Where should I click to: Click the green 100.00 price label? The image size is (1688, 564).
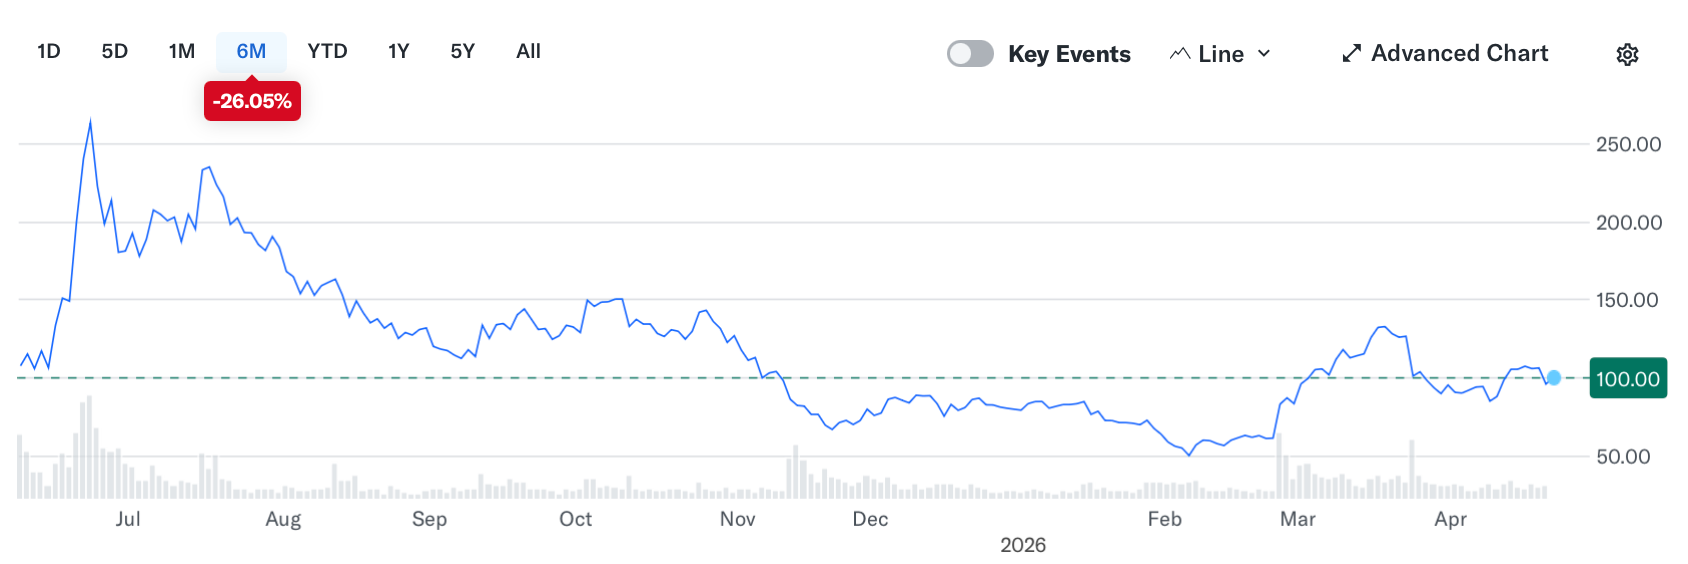[1627, 379]
